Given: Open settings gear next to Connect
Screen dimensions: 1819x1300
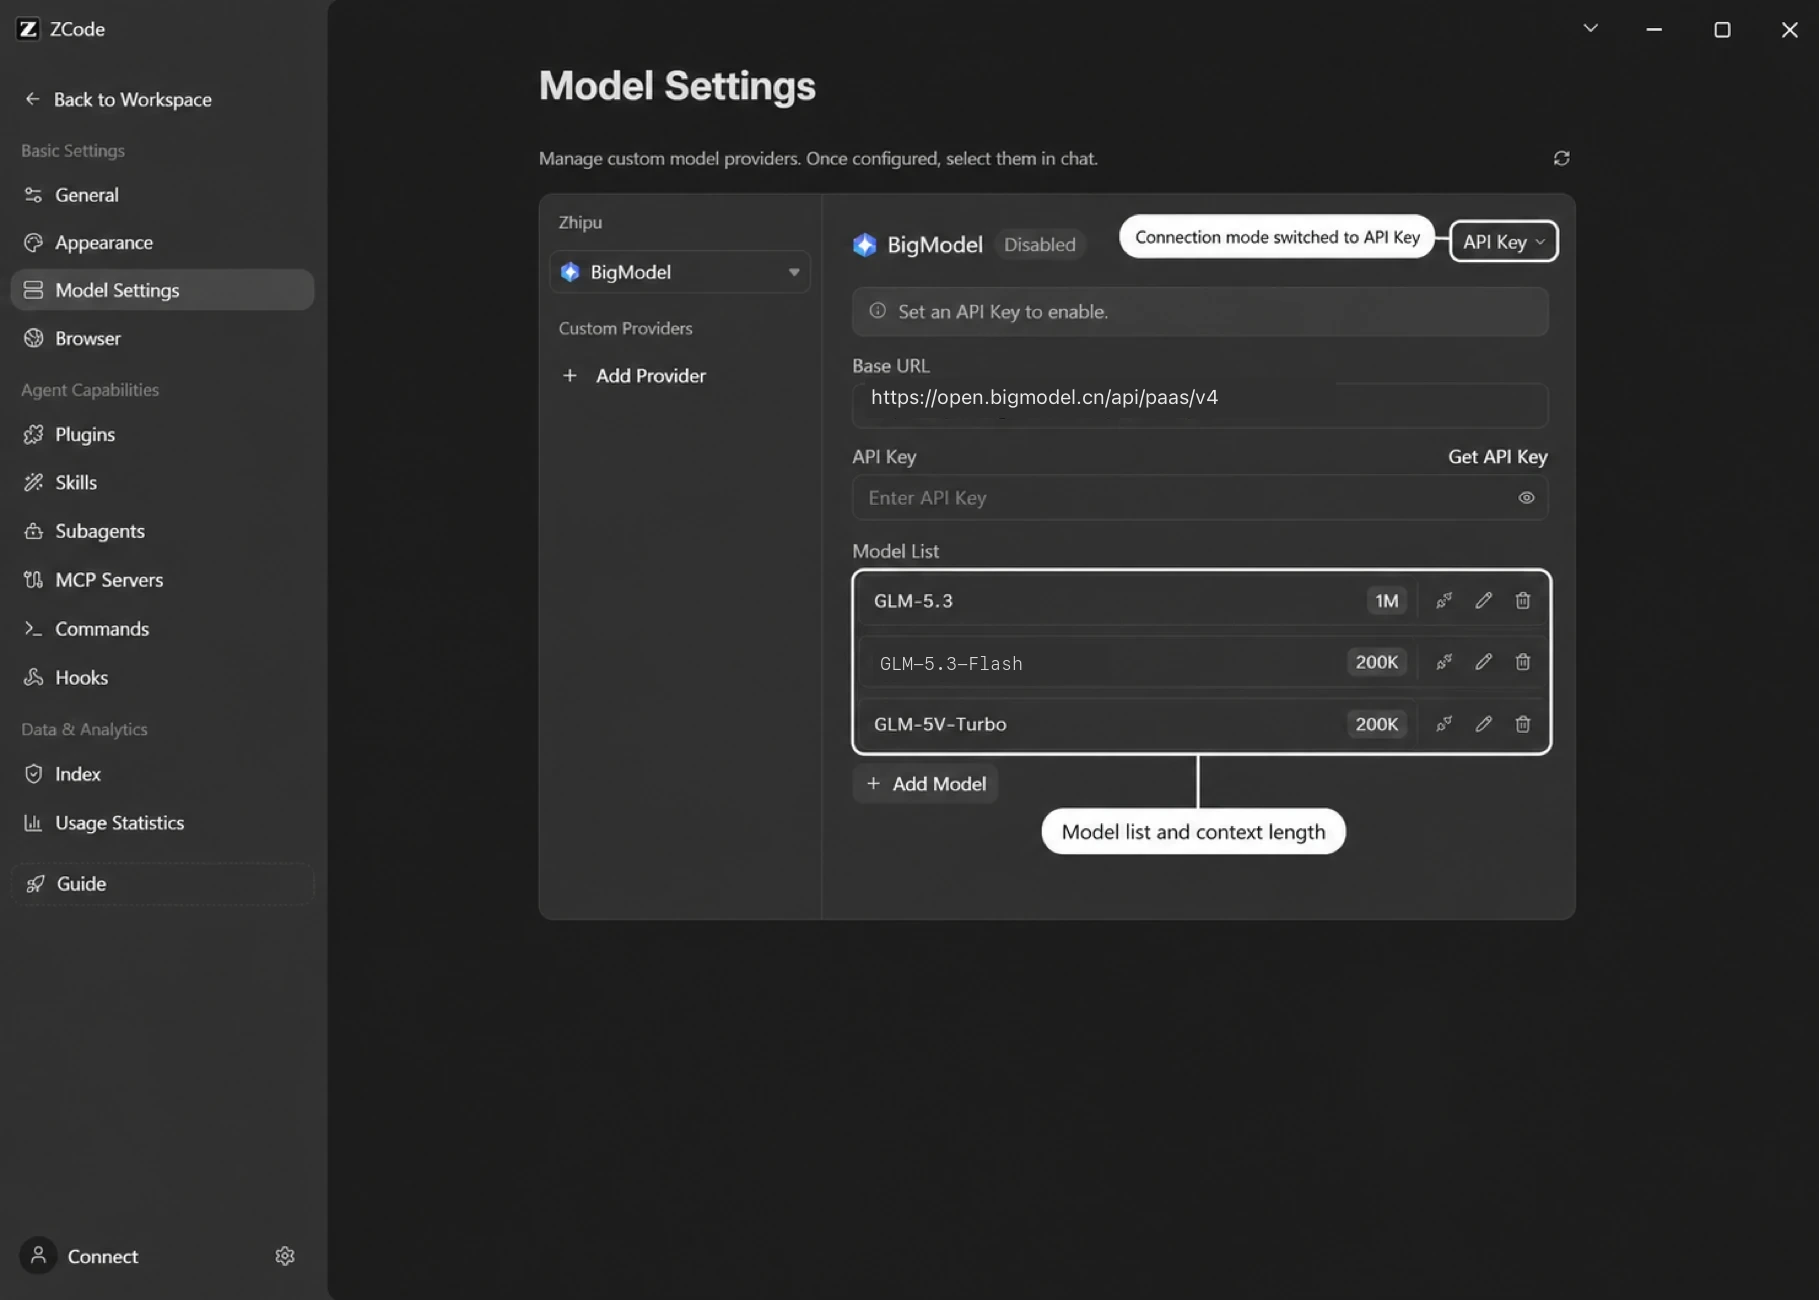Looking at the screenshot, I should pos(285,1256).
